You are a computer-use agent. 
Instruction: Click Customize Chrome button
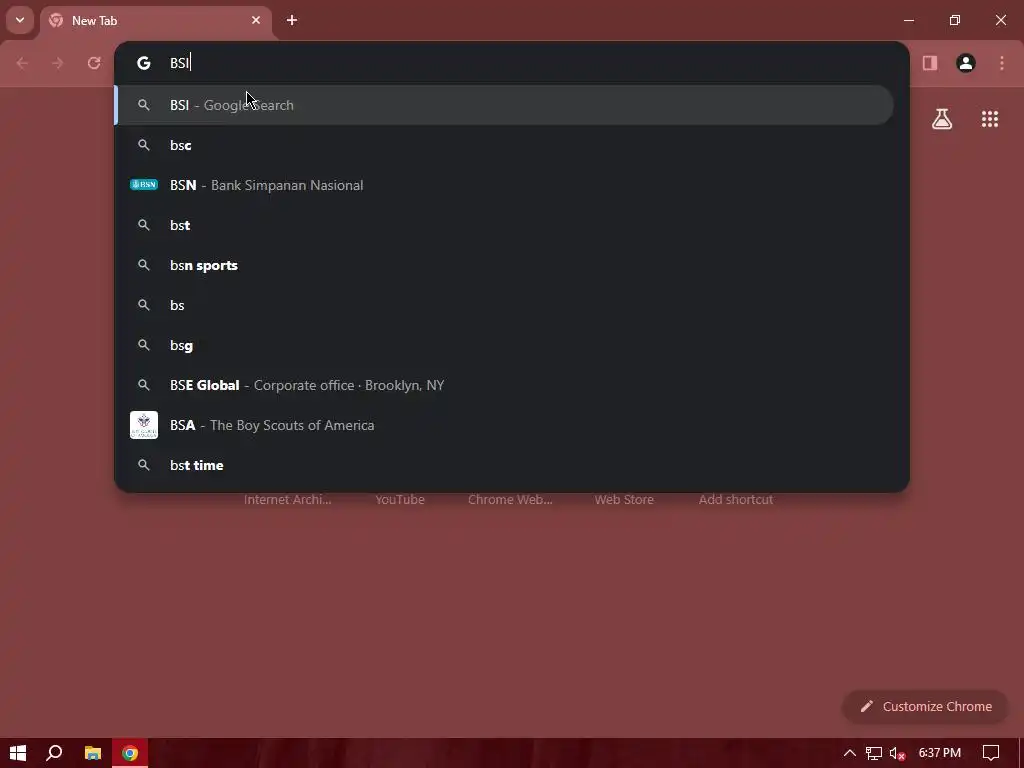(x=925, y=707)
